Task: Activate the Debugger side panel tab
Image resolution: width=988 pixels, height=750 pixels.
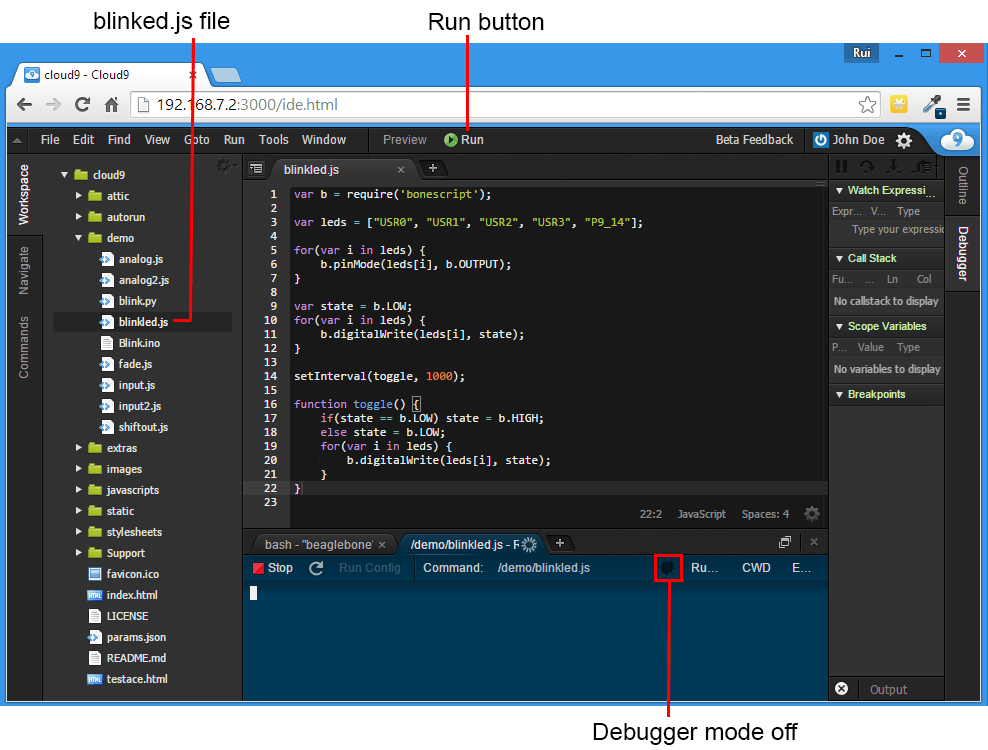Action: pos(962,252)
